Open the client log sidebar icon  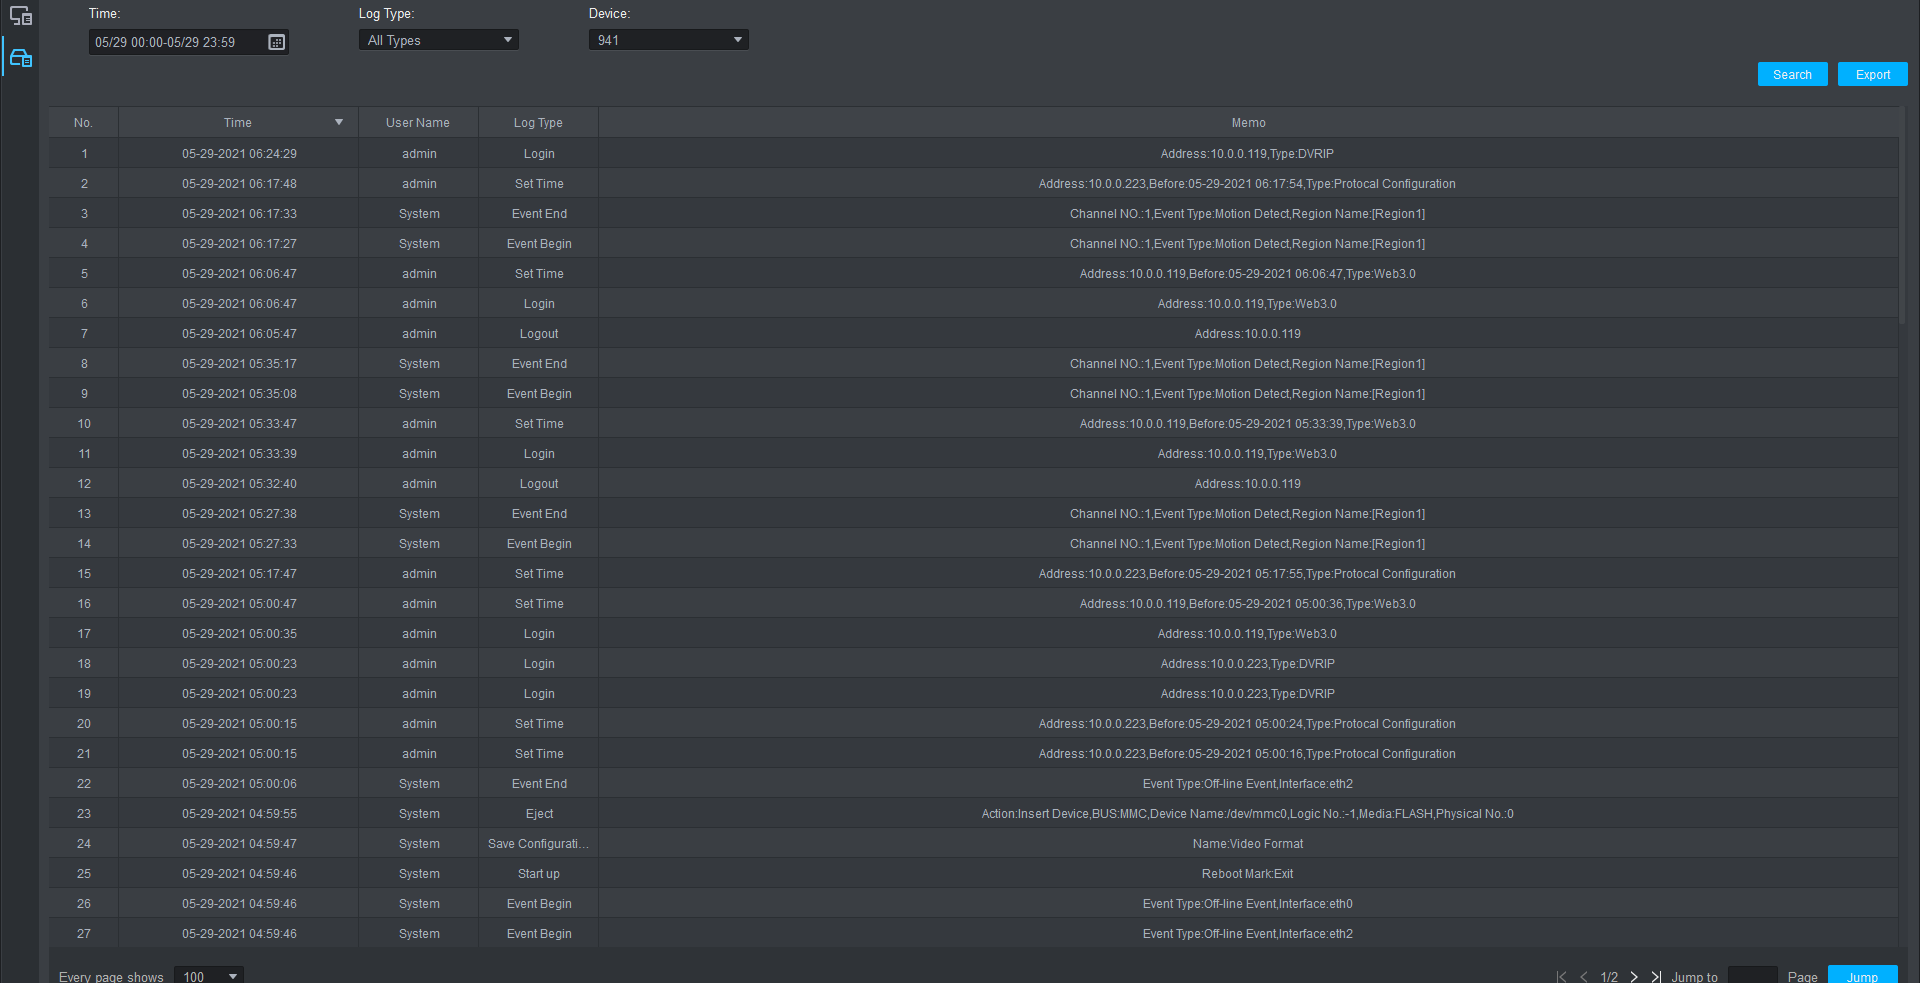tap(20, 16)
